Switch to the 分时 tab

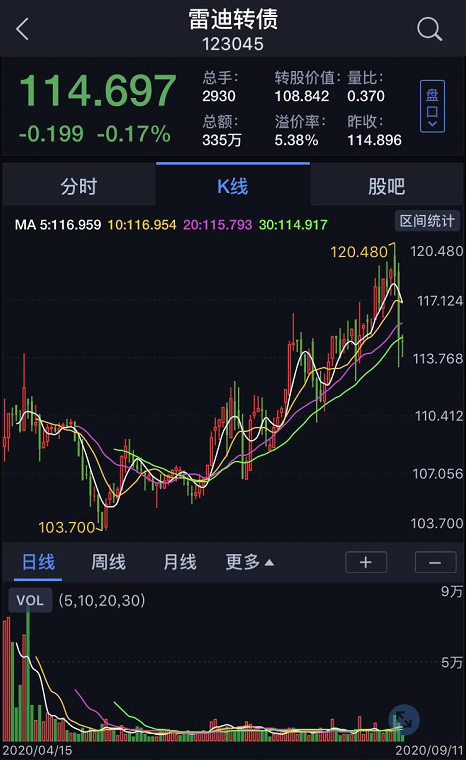click(x=79, y=186)
